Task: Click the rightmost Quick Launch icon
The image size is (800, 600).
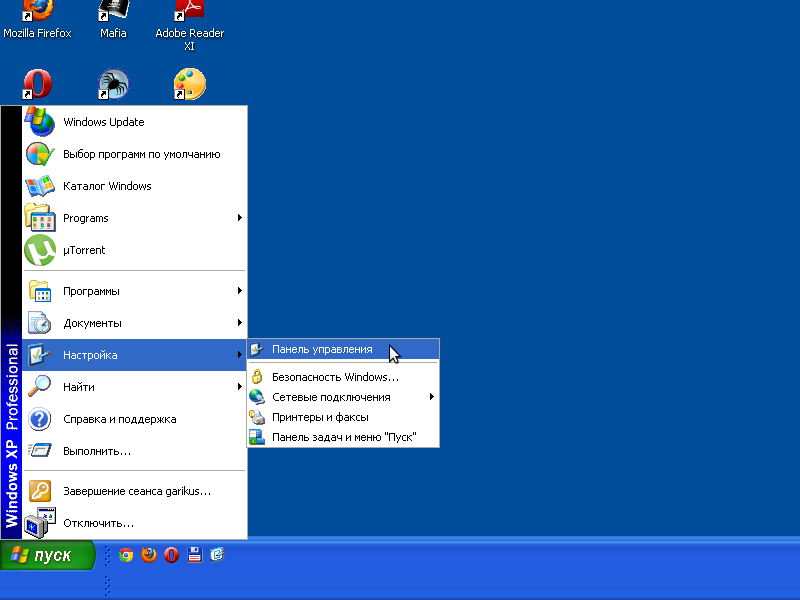Action: (217, 555)
